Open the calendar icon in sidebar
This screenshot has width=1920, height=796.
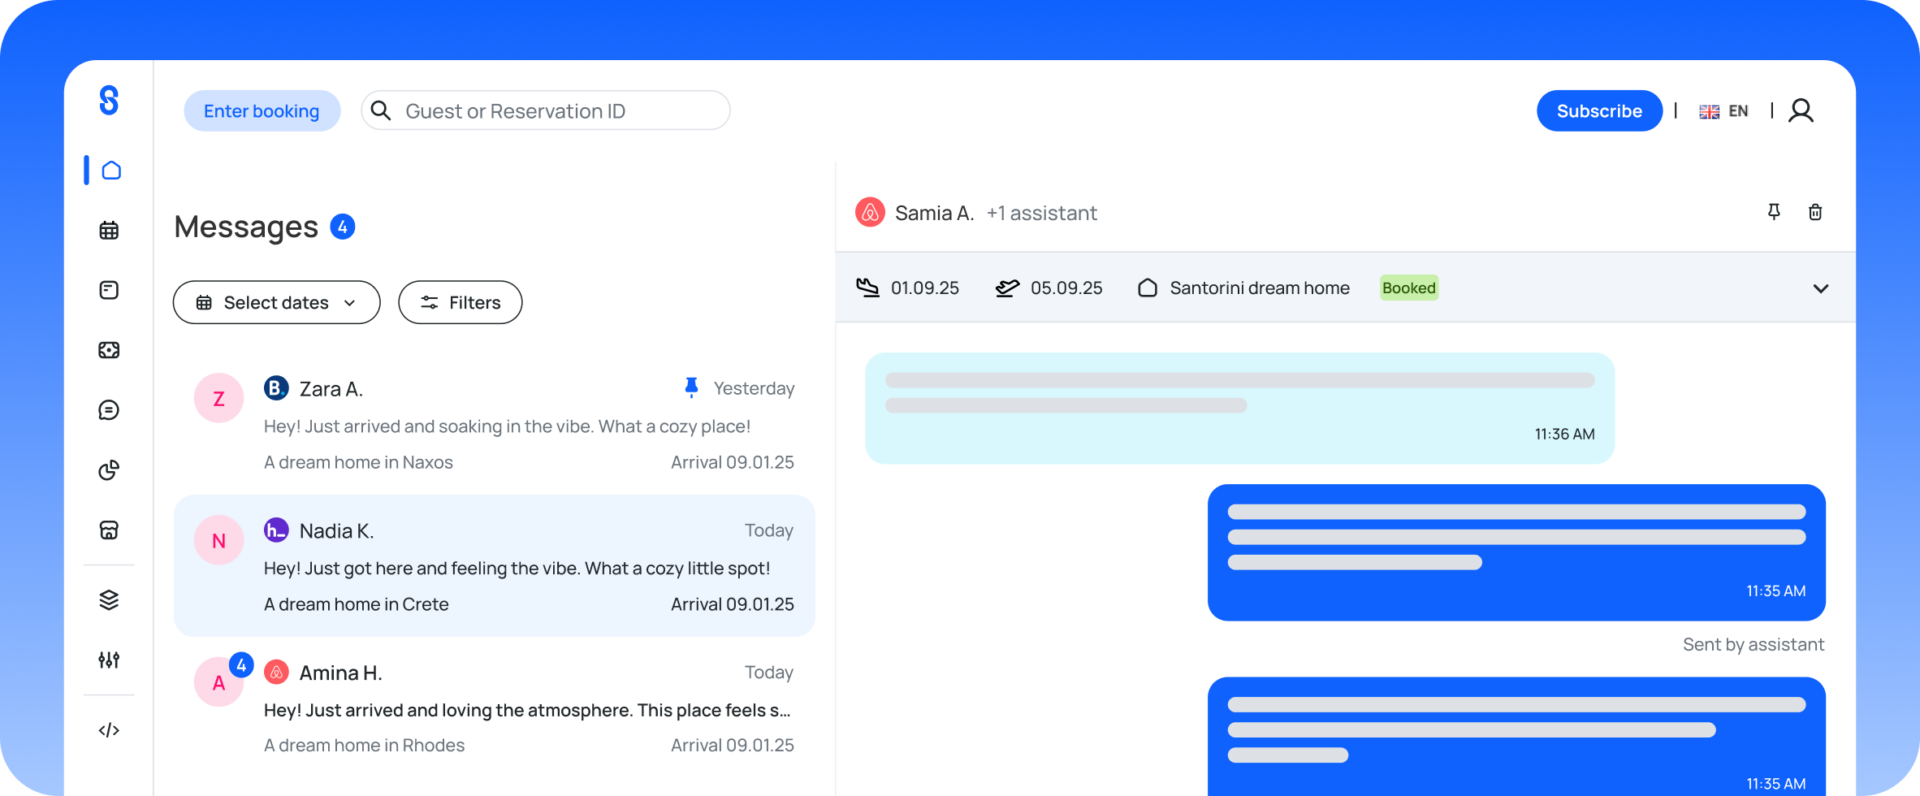click(109, 230)
